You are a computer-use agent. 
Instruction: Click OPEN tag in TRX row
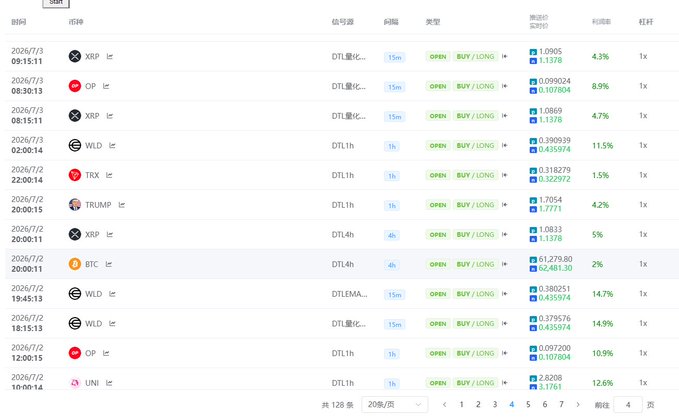tap(438, 175)
